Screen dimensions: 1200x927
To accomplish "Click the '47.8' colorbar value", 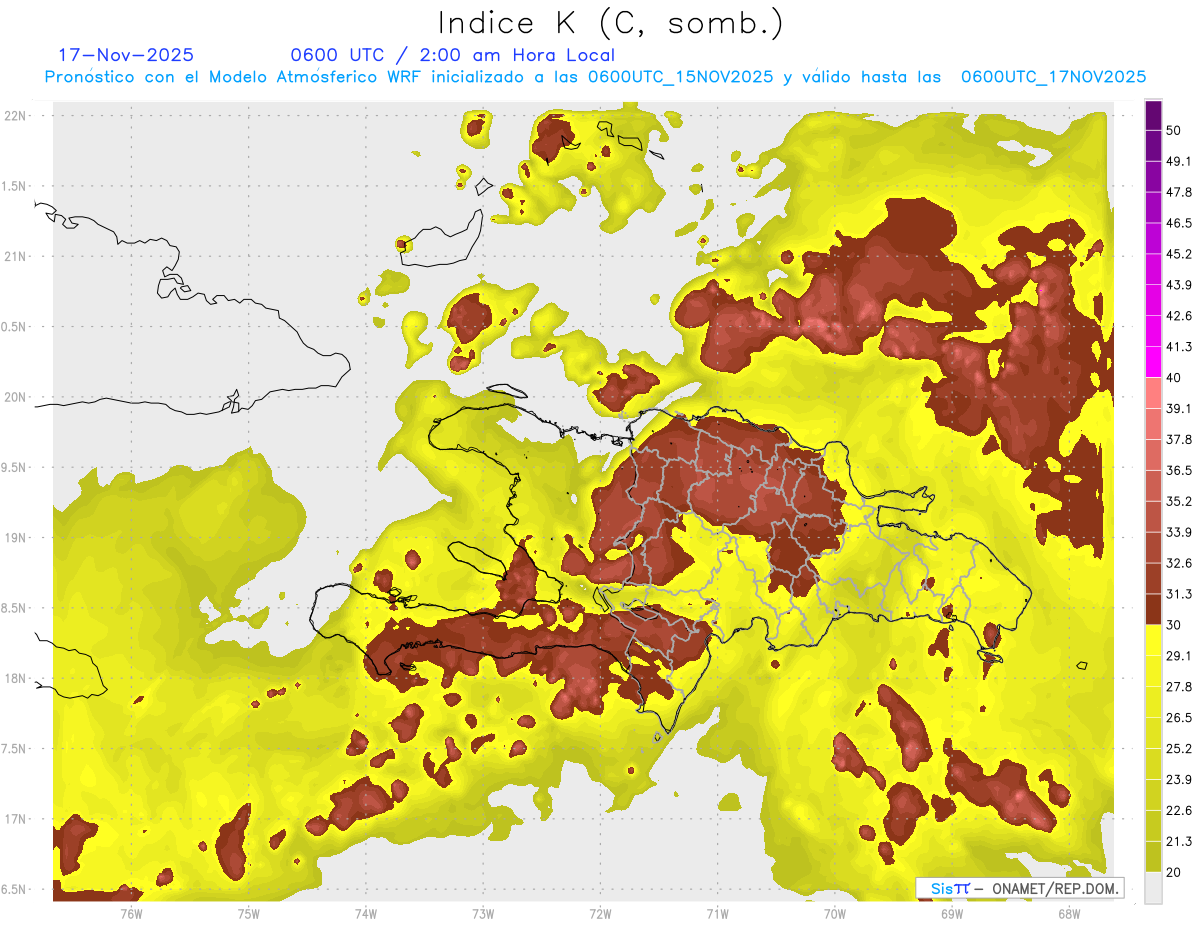I will [1179, 192].
